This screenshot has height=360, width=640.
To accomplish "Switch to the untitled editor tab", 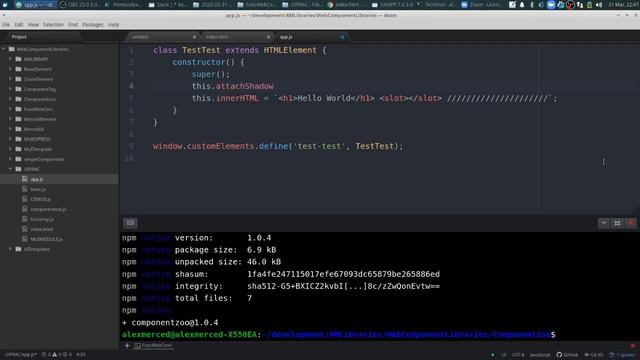I will (161, 37).
